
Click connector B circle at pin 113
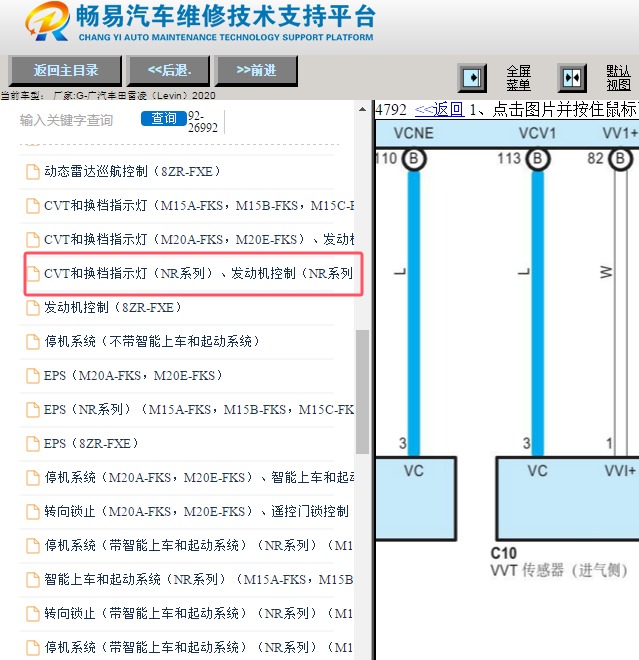pos(538,159)
